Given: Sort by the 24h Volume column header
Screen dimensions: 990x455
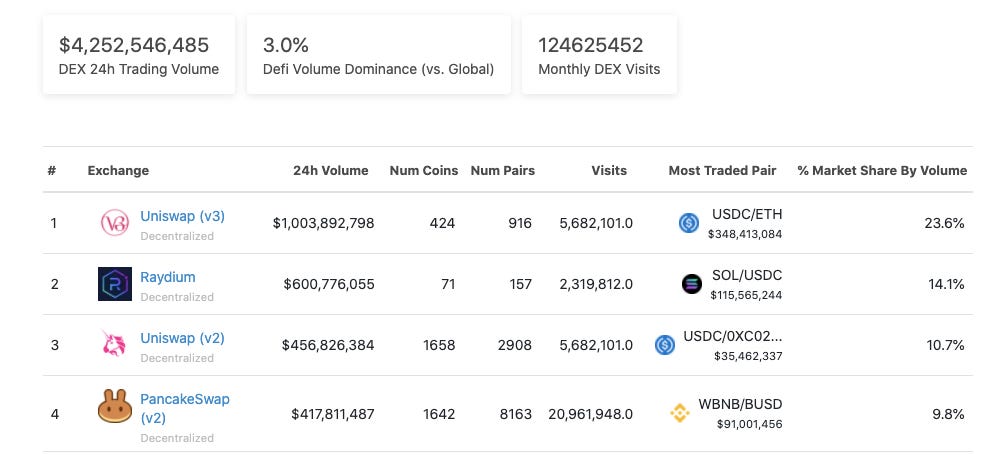Looking at the screenshot, I should click(331, 170).
